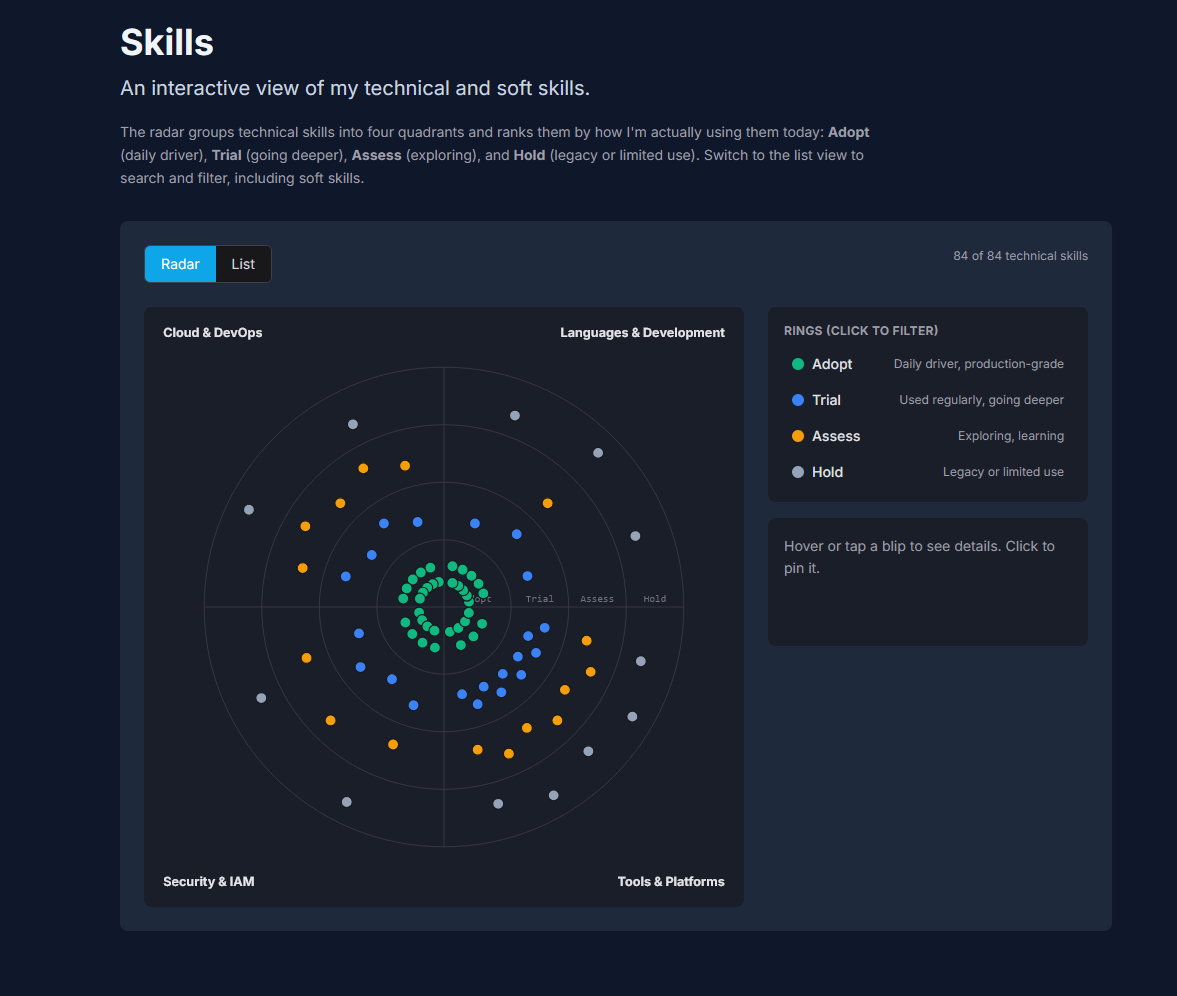Image resolution: width=1177 pixels, height=996 pixels.
Task: Click the 'Assess' ring label on radar axis
Action: click(597, 599)
